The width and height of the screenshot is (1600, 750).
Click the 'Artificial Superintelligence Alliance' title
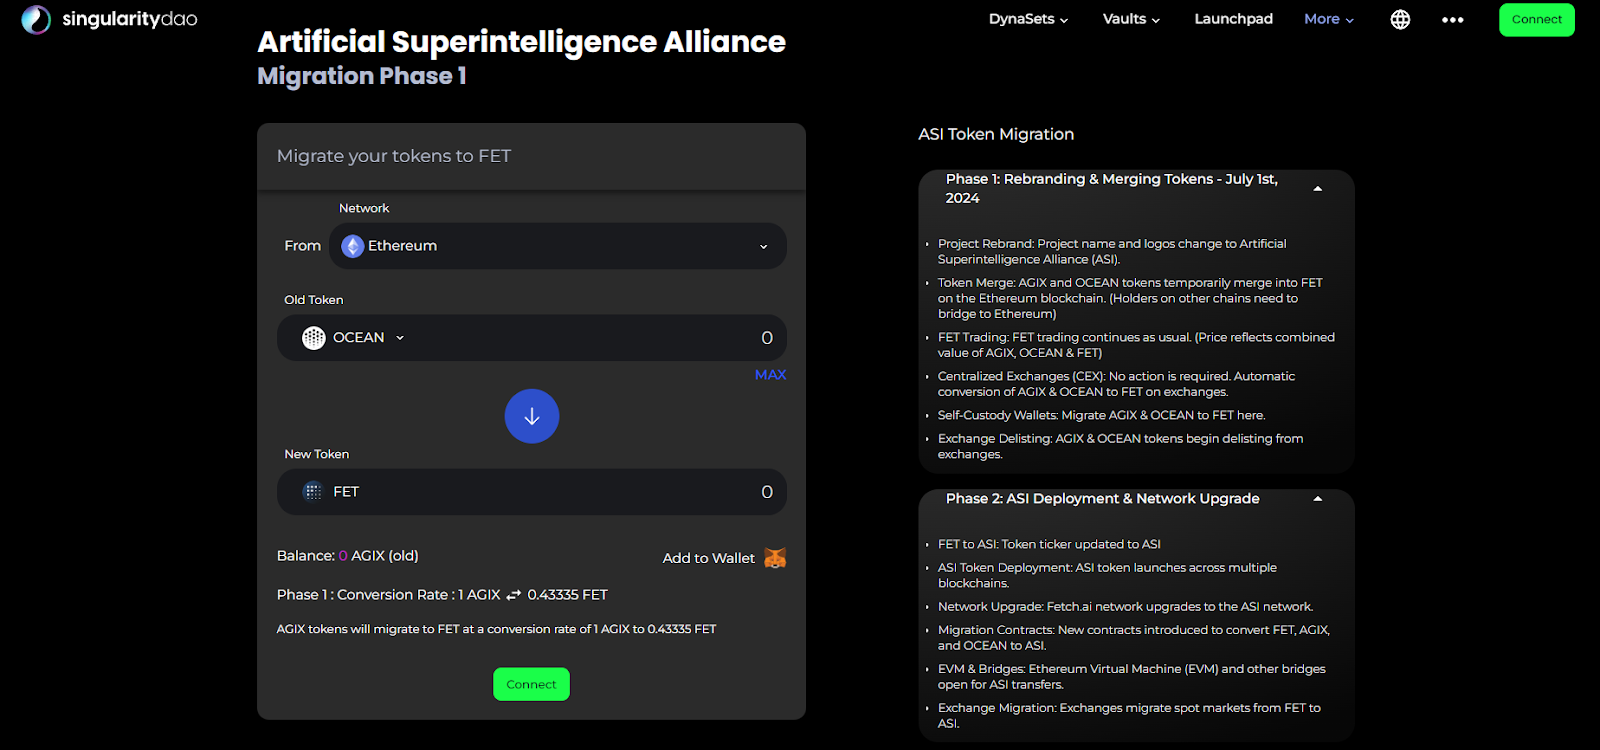pyautogui.click(x=521, y=42)
